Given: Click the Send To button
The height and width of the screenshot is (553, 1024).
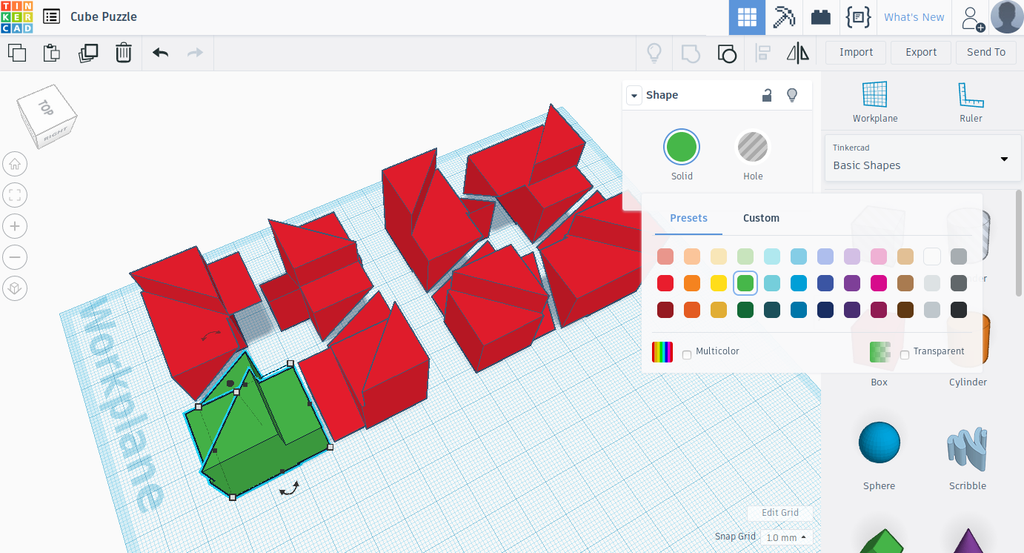Looking at the screenshot, I should [x=986, y=52].
